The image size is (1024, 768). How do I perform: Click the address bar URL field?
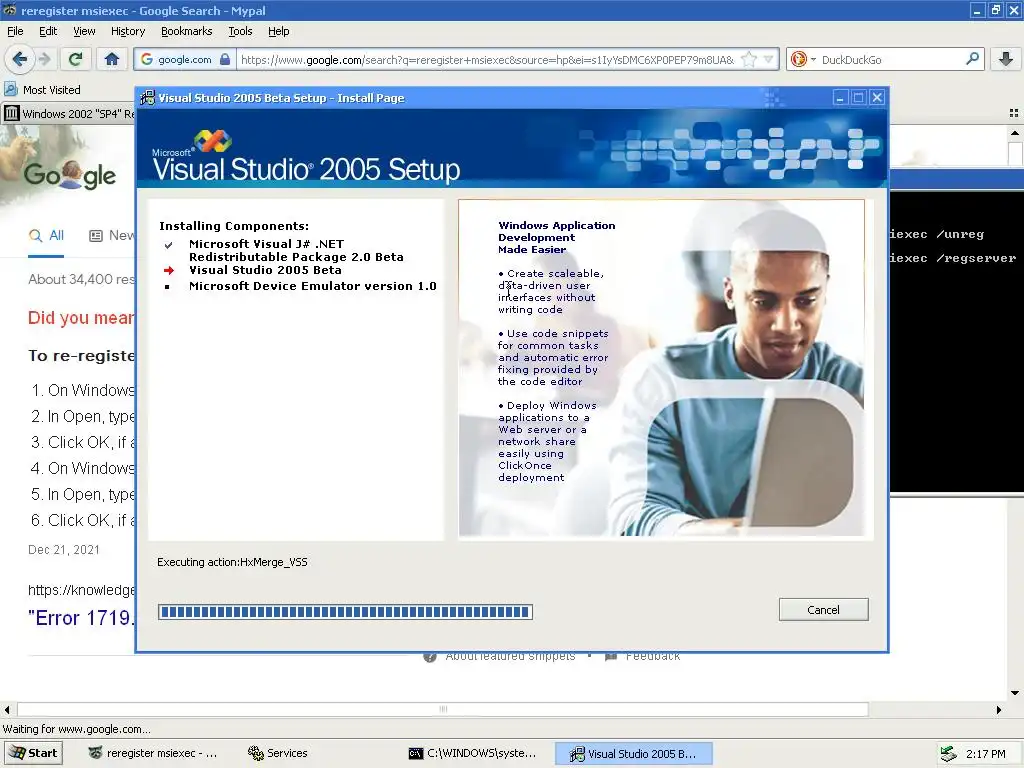pos(487,59)
